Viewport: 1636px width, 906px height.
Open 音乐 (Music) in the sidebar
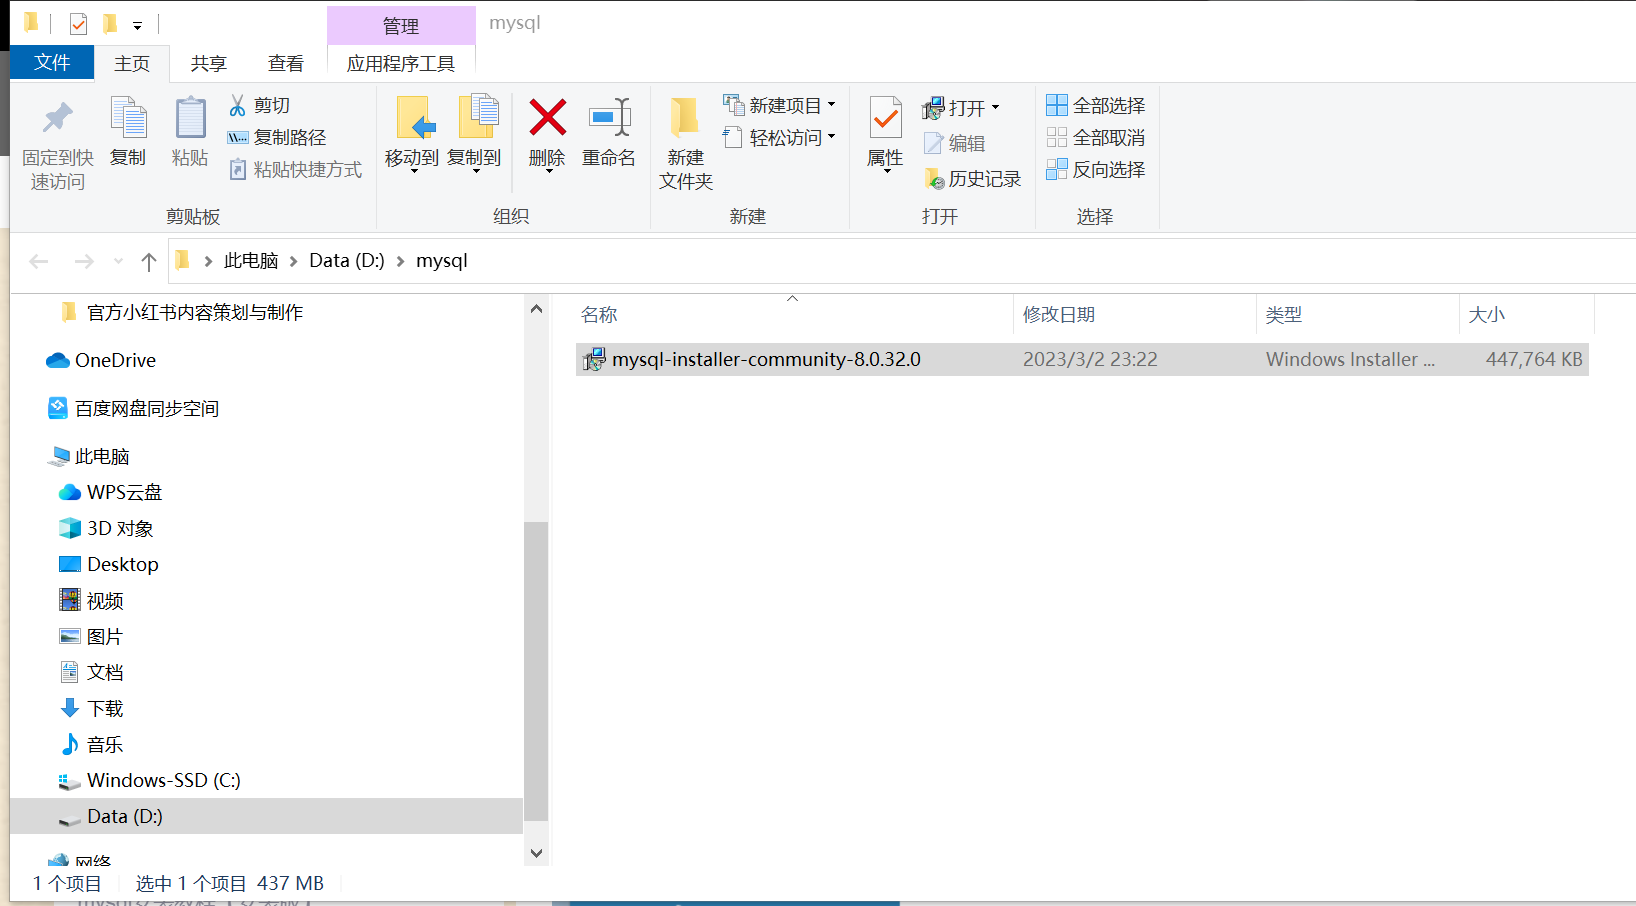point(105,744)
